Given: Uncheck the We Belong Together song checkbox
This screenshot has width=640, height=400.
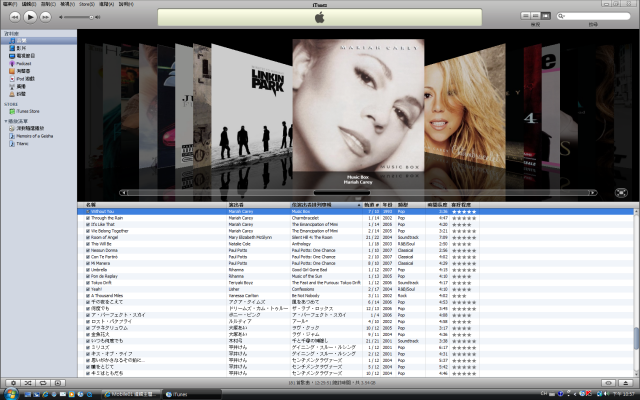Looking at the screenshot, I should [x=88, y=231].
